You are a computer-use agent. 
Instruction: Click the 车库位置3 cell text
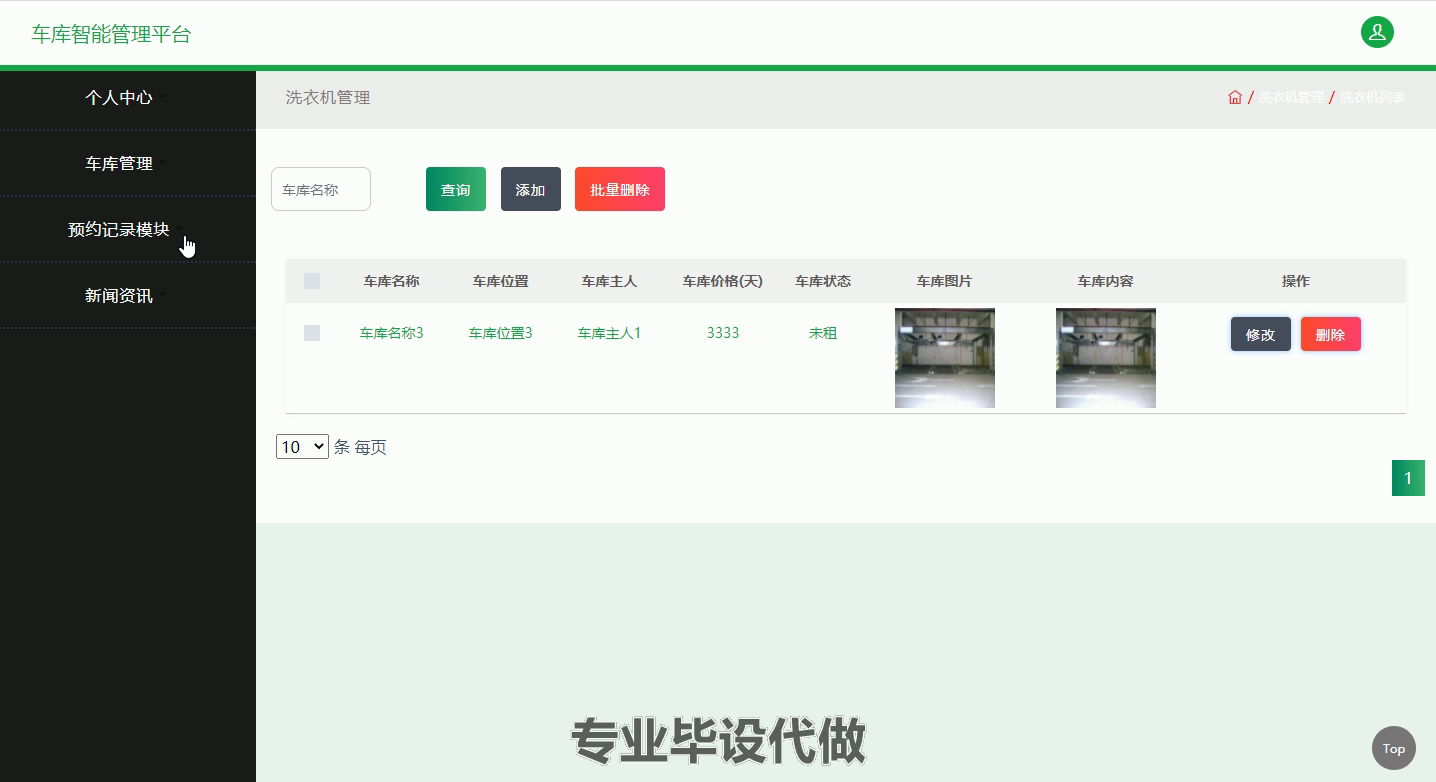click(x=501, y=333)
